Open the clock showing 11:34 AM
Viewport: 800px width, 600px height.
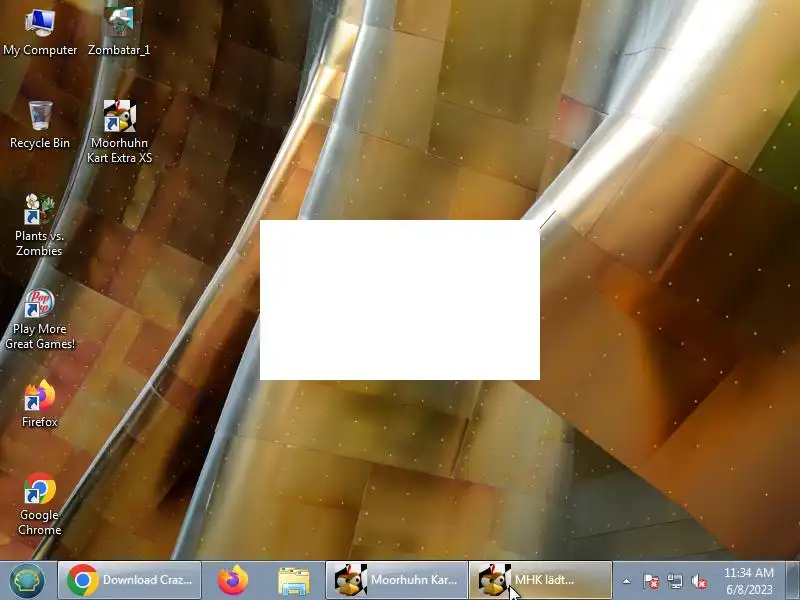[748, 581]
